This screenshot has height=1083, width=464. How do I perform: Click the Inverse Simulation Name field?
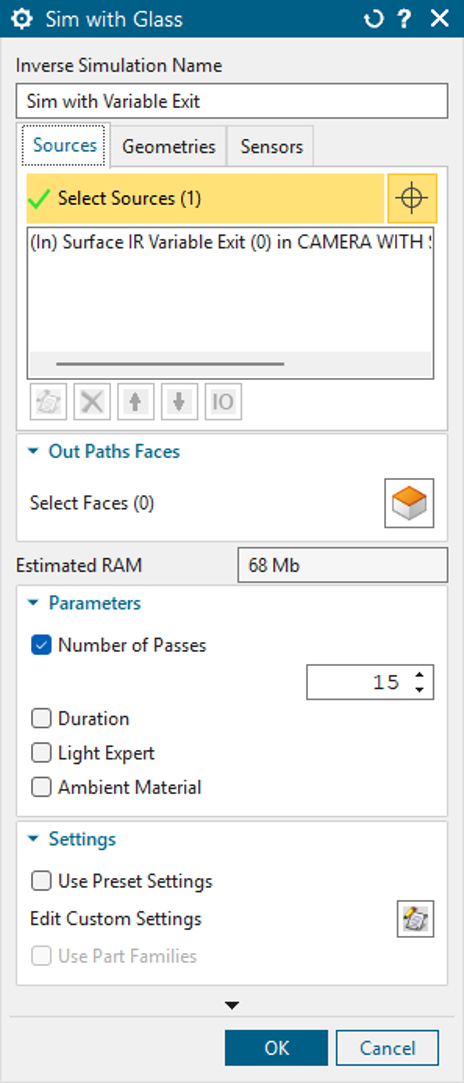232,102
